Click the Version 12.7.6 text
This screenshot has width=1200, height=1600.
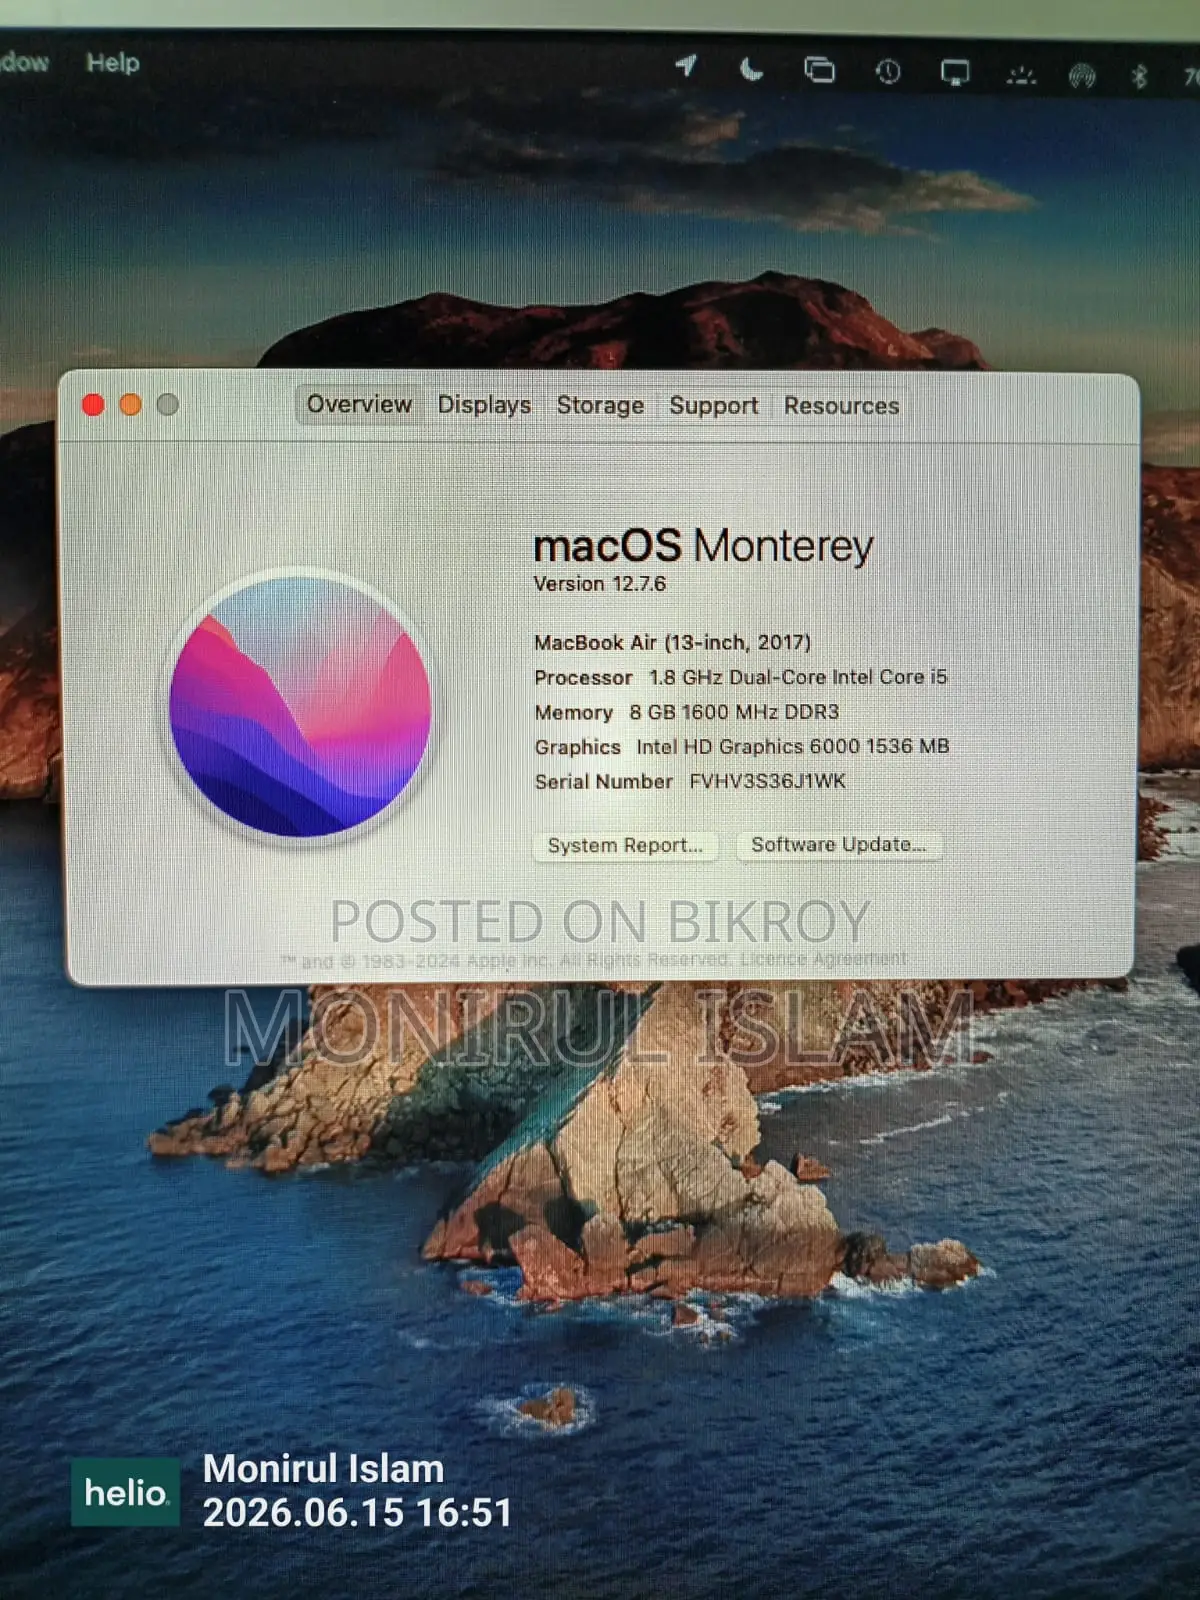point(599,584)
